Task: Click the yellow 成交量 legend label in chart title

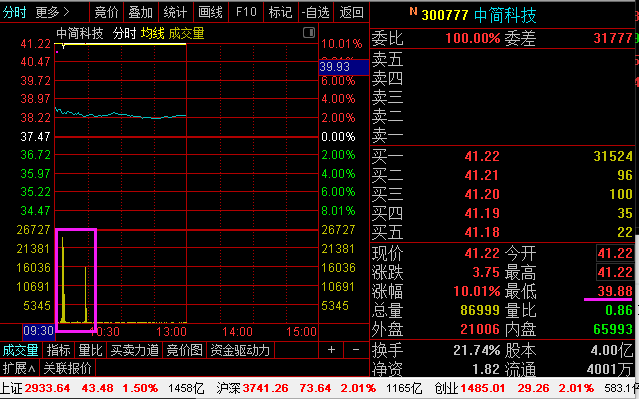Action: (x=186, y=33)
